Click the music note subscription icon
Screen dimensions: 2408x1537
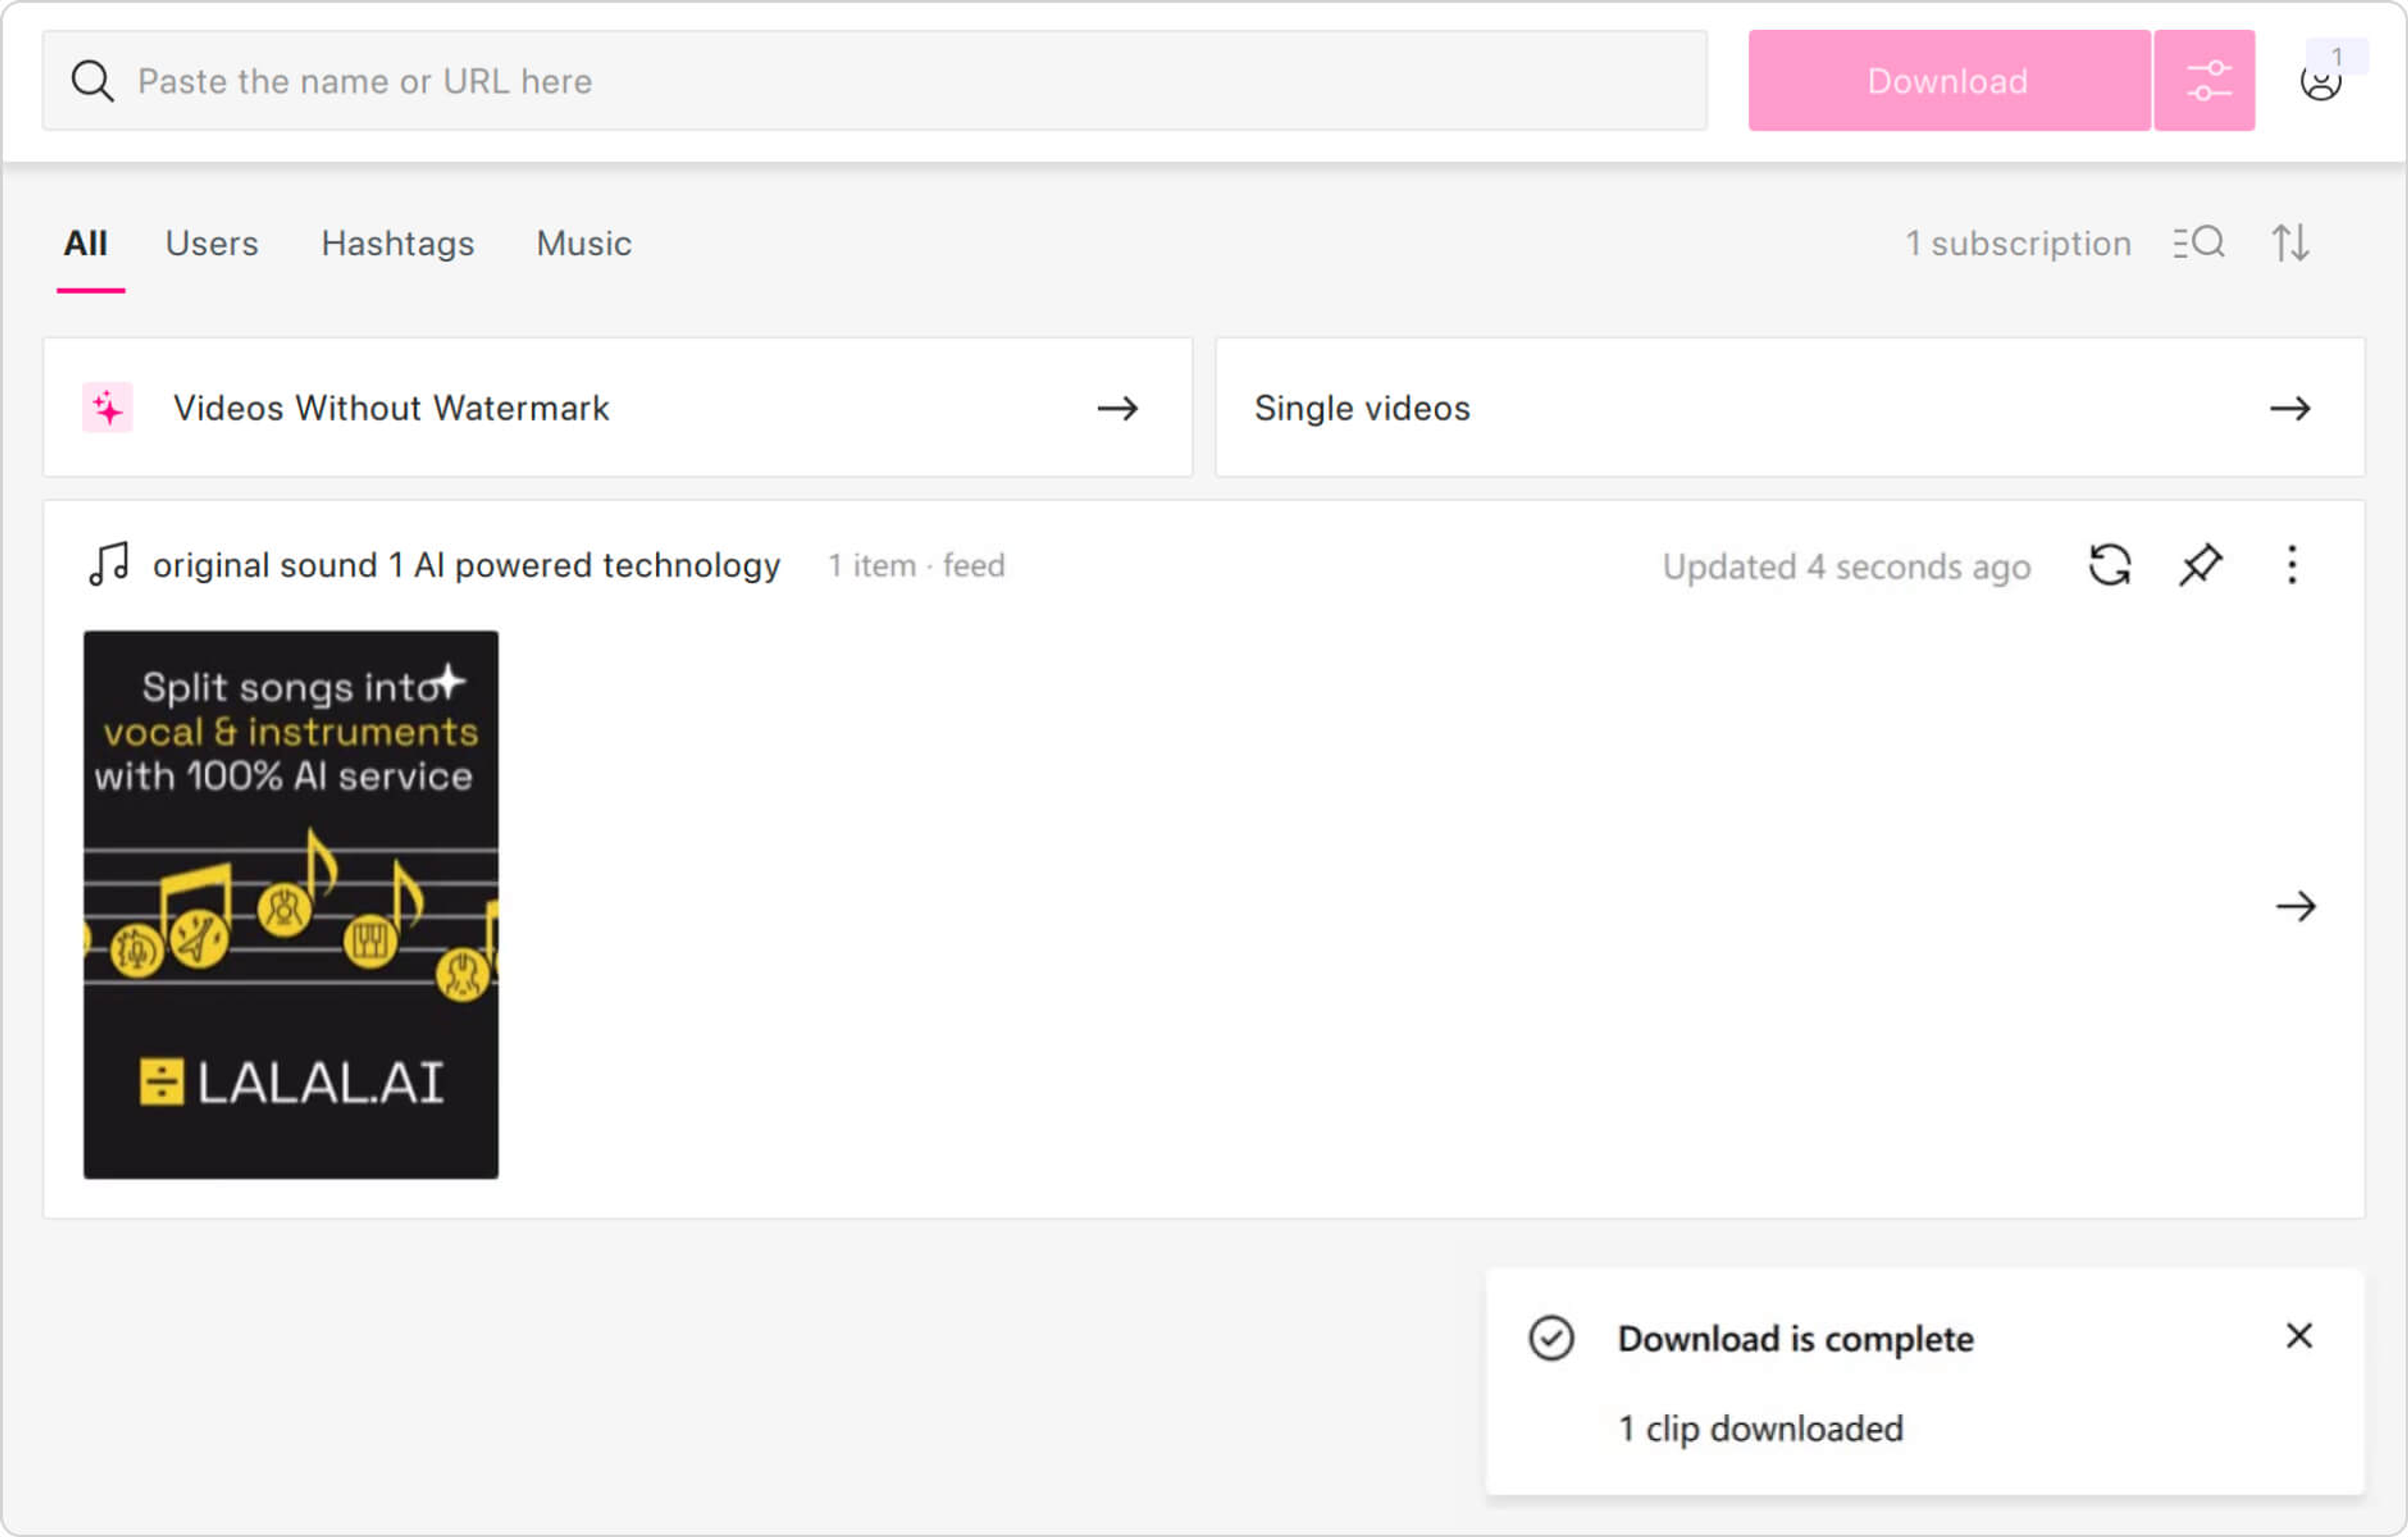point(109,565)
